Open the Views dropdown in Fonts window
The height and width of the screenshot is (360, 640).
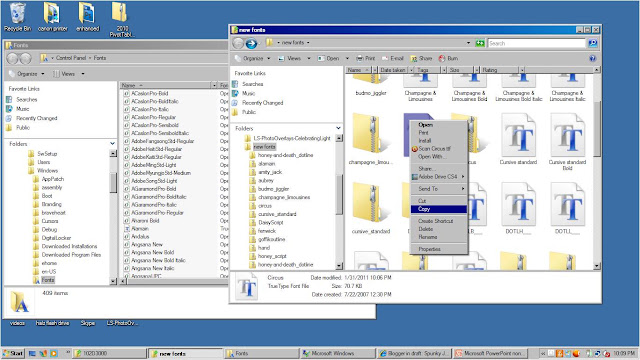[68, 74]
